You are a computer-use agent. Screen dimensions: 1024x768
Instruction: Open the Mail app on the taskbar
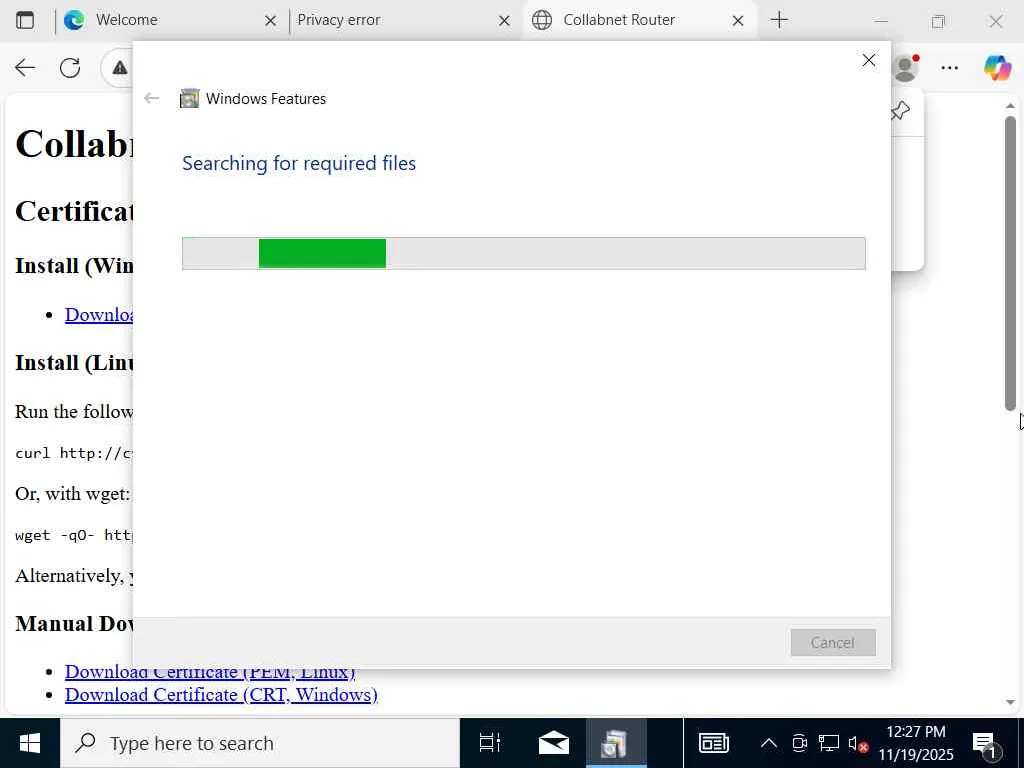point(553,743)
